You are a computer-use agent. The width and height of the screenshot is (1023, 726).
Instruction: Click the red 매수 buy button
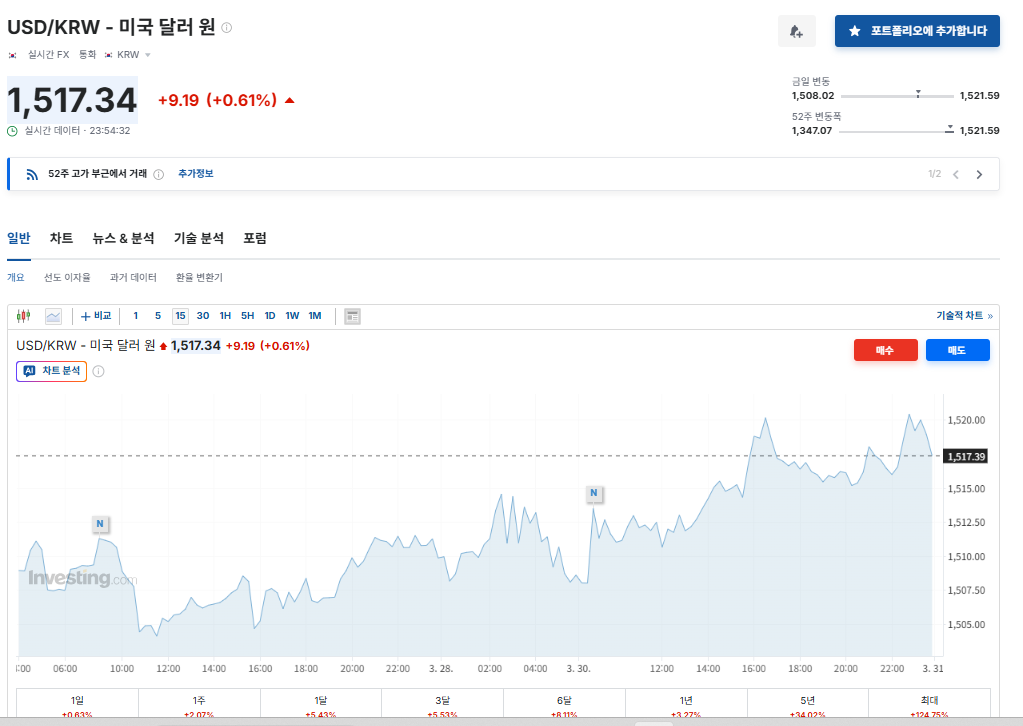point(885,350)
